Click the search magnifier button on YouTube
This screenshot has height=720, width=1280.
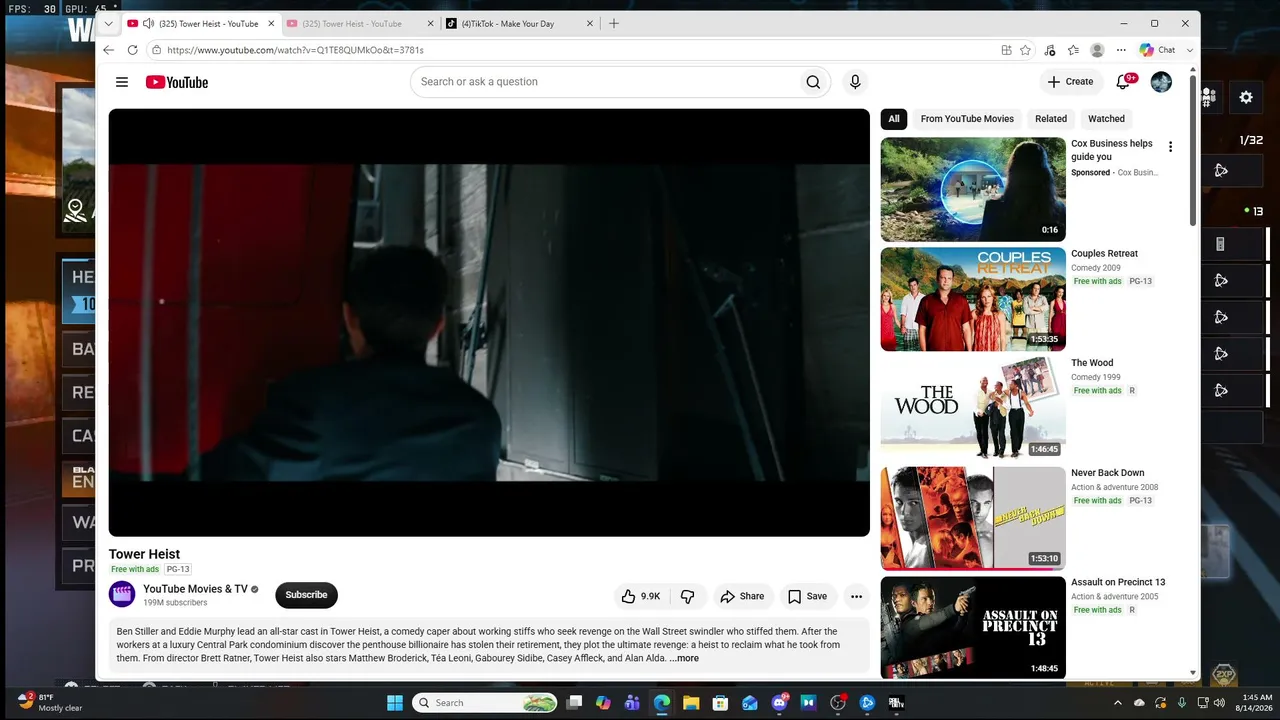click(x=813, y=82)
